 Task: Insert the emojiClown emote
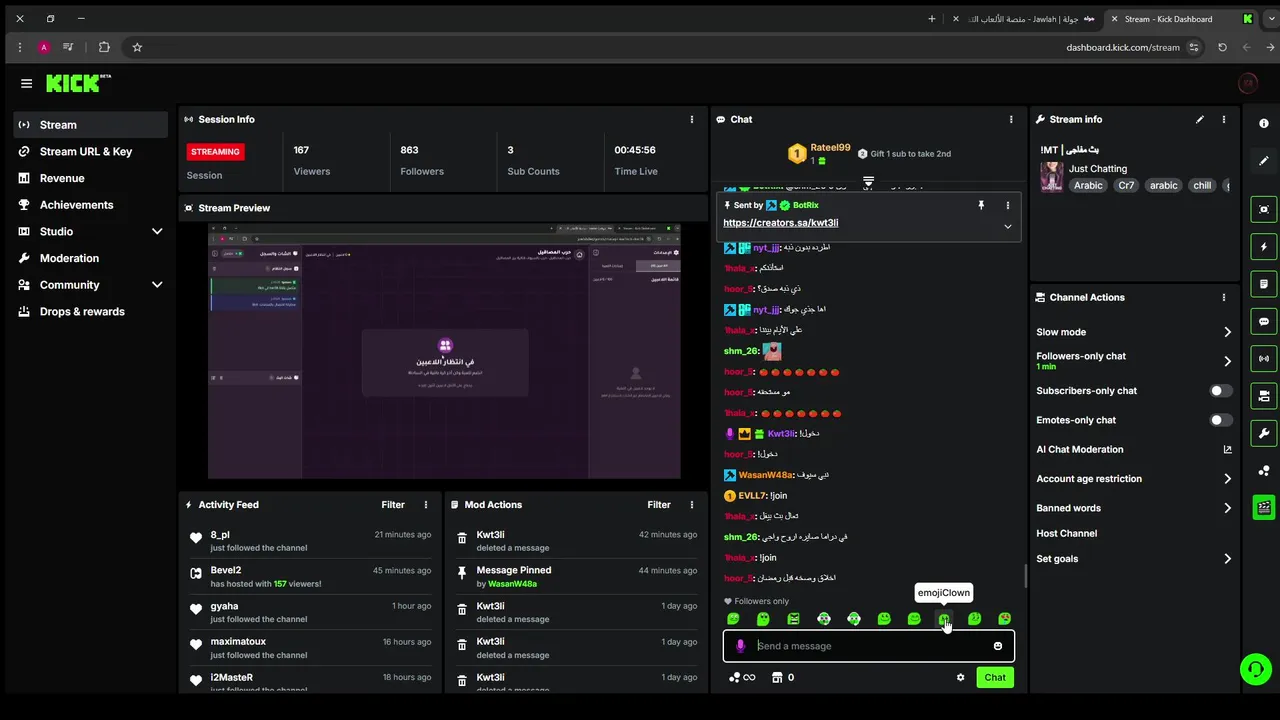point(944,619)
